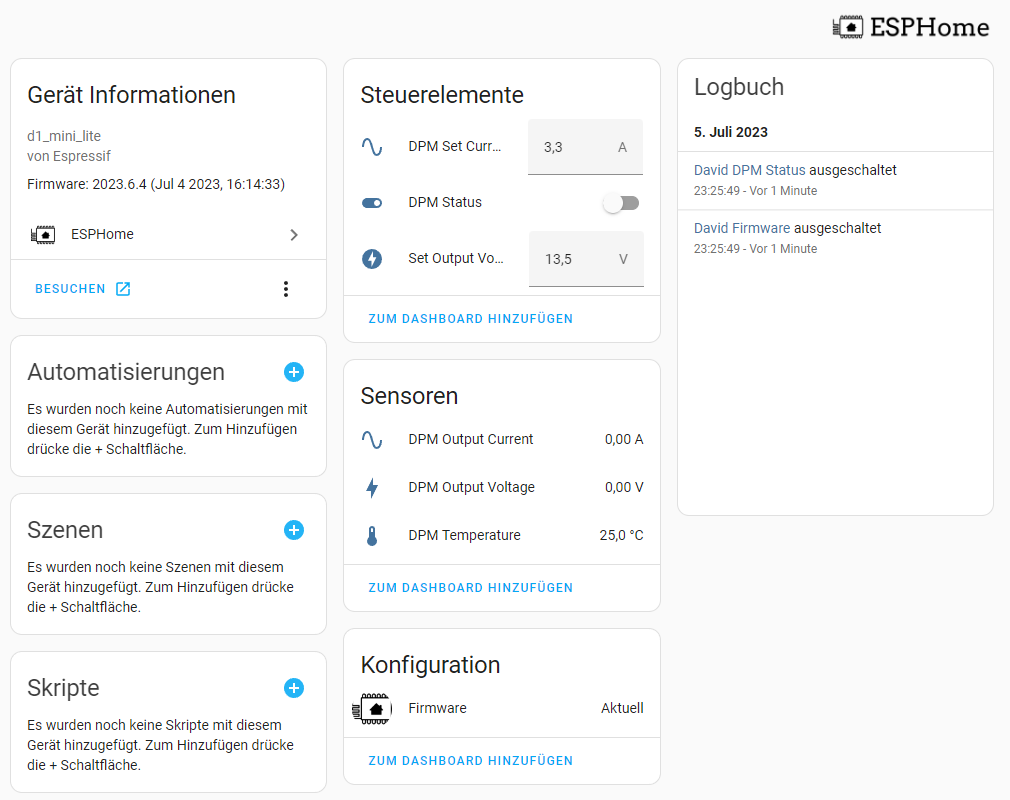
Task: Click the 5. Juli 2023 logbook date
Action: point(730,132)
